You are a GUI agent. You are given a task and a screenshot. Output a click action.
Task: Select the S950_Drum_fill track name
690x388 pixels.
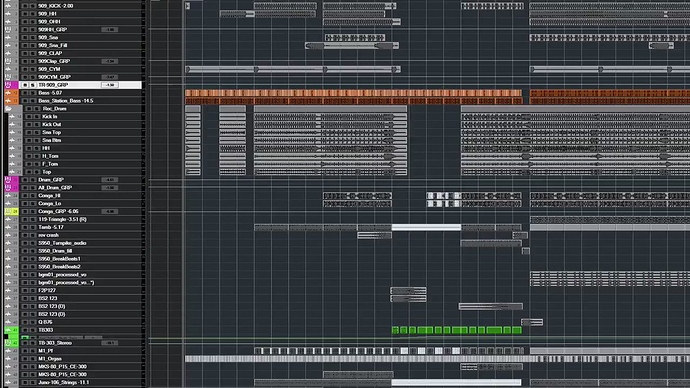click(x=55, y=251)
